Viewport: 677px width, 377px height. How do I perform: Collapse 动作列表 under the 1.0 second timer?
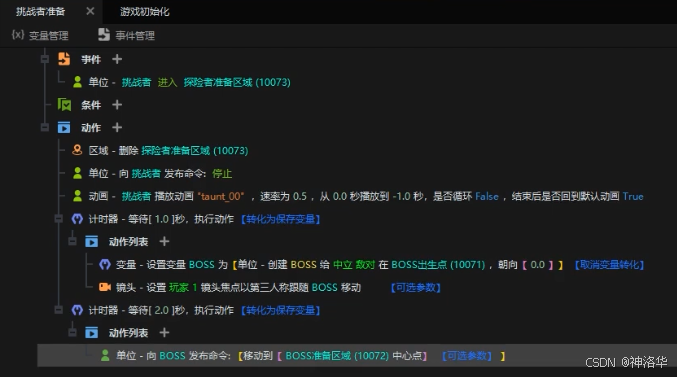[72, 241]
